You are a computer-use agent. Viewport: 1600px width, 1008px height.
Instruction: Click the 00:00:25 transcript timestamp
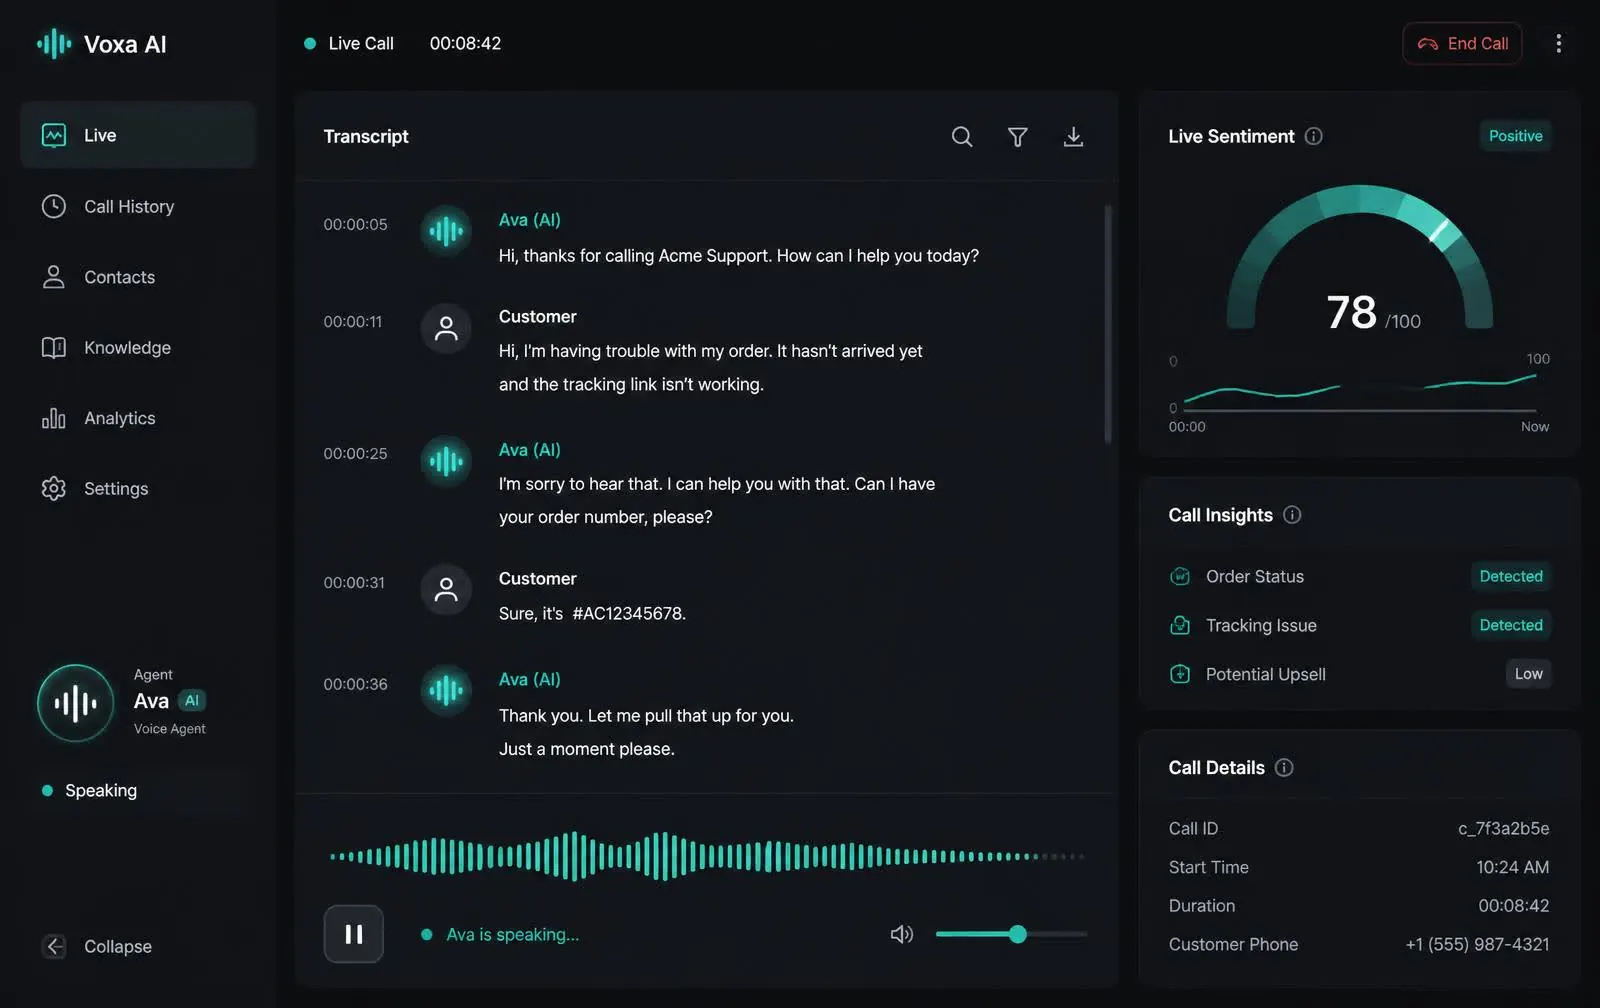355,453
